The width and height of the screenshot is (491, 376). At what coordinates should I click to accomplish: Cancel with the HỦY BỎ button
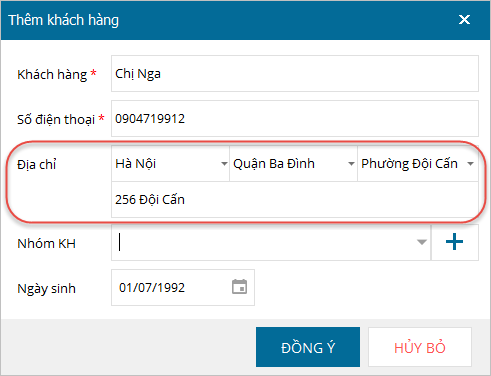tap(420, 347)
